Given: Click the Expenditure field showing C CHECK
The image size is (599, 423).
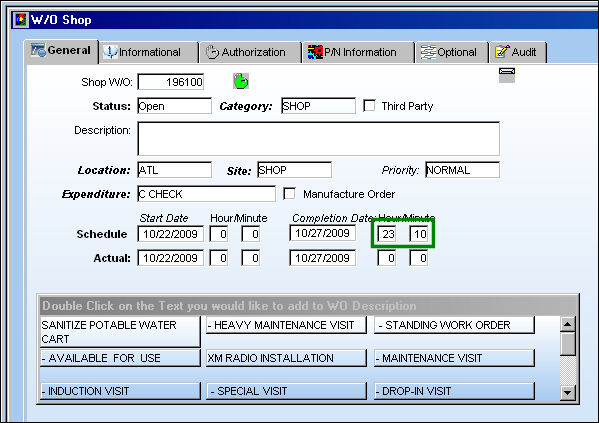Looking at the screenshot, I should 207,194.
